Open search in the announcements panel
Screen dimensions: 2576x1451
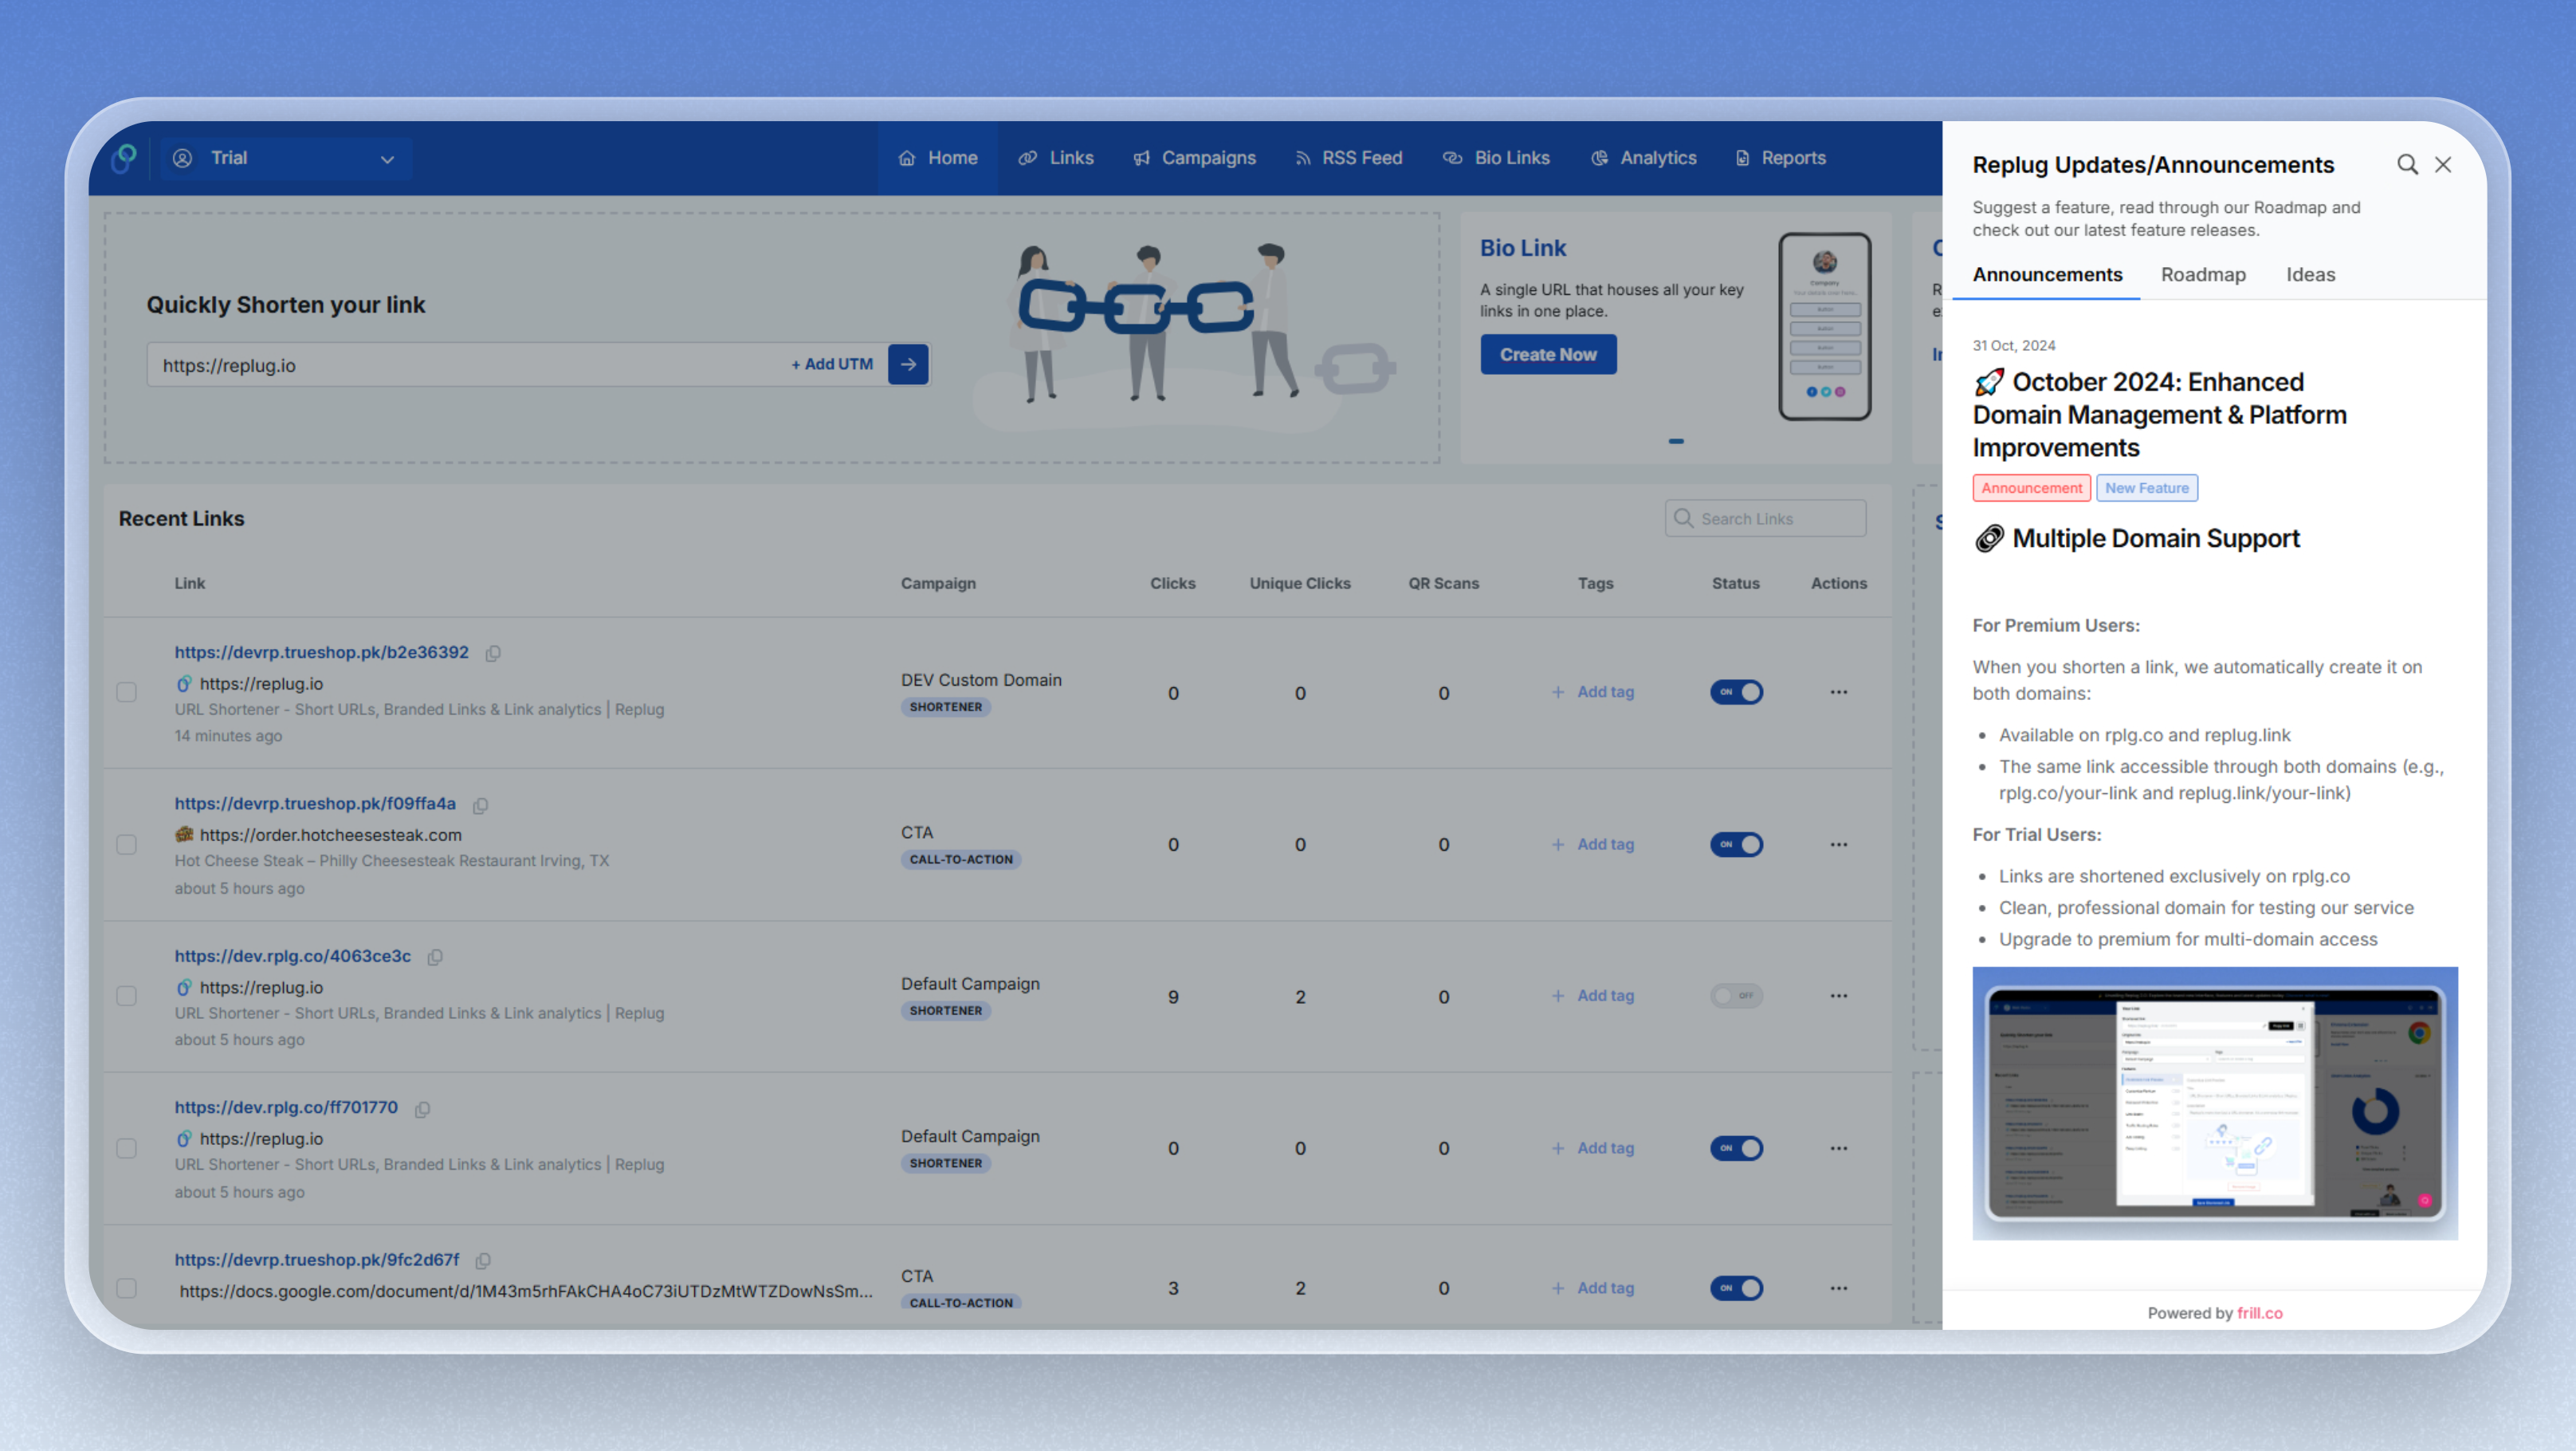pos(2407,165)
